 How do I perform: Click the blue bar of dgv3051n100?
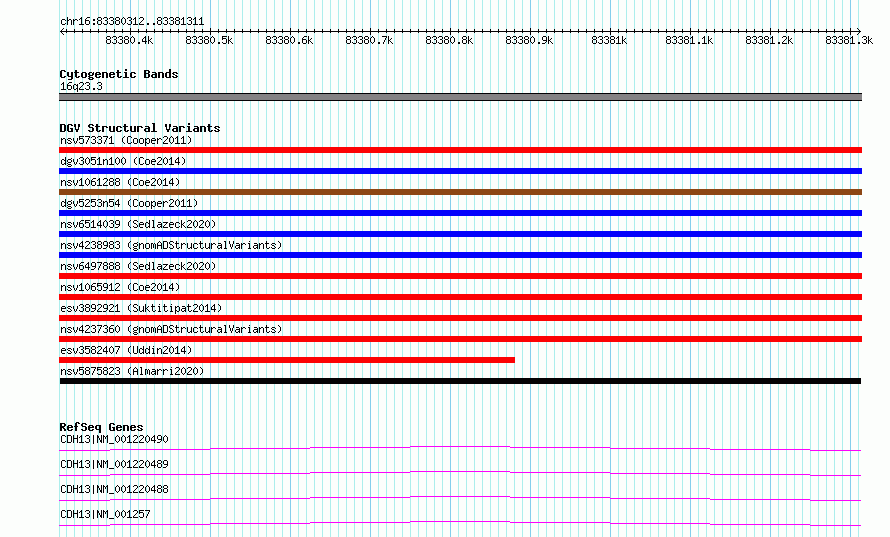(460, 171)
